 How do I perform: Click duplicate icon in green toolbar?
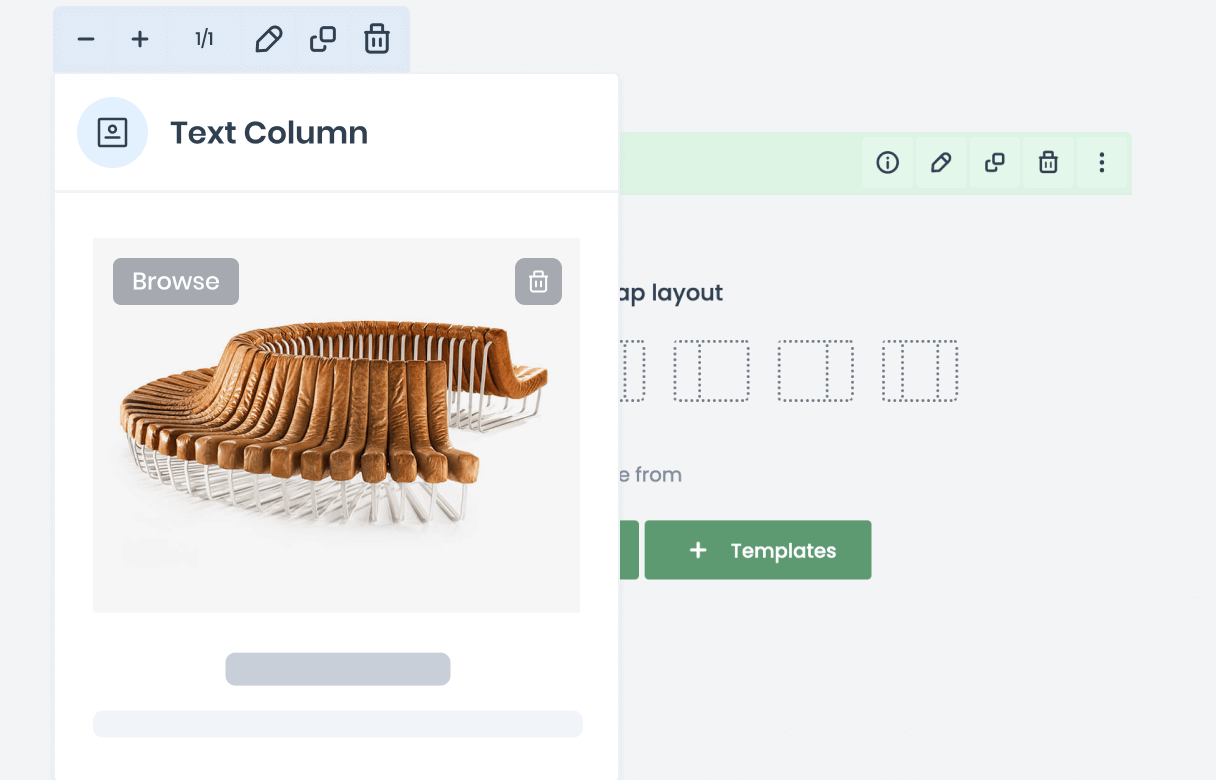click(x=994, y=163)
